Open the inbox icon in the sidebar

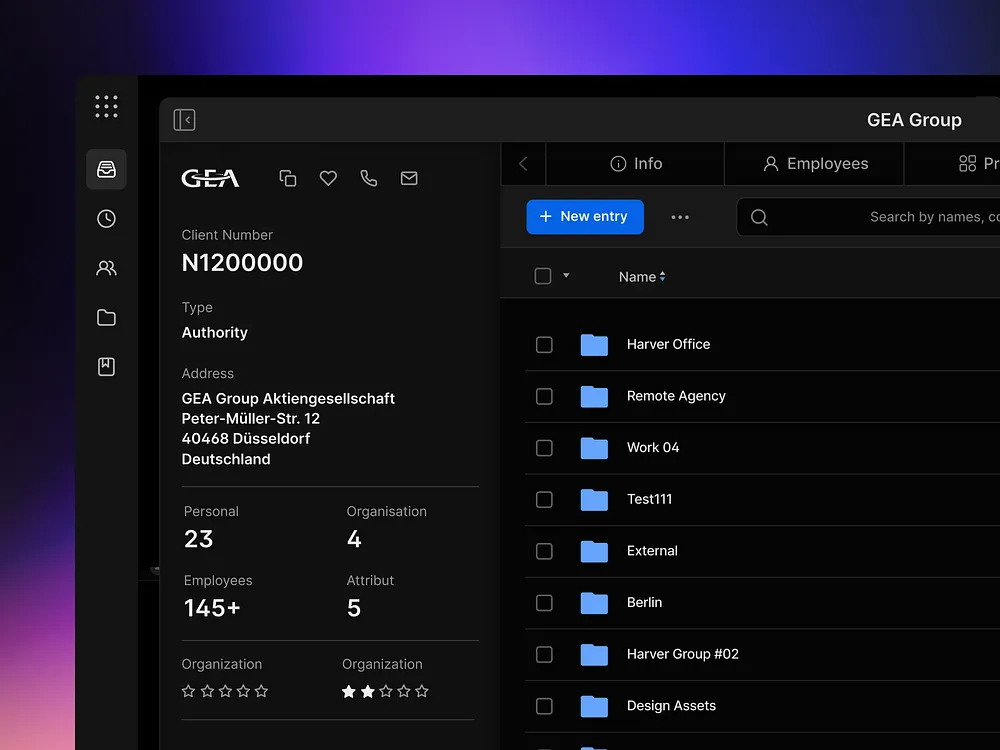coord(106,168)
